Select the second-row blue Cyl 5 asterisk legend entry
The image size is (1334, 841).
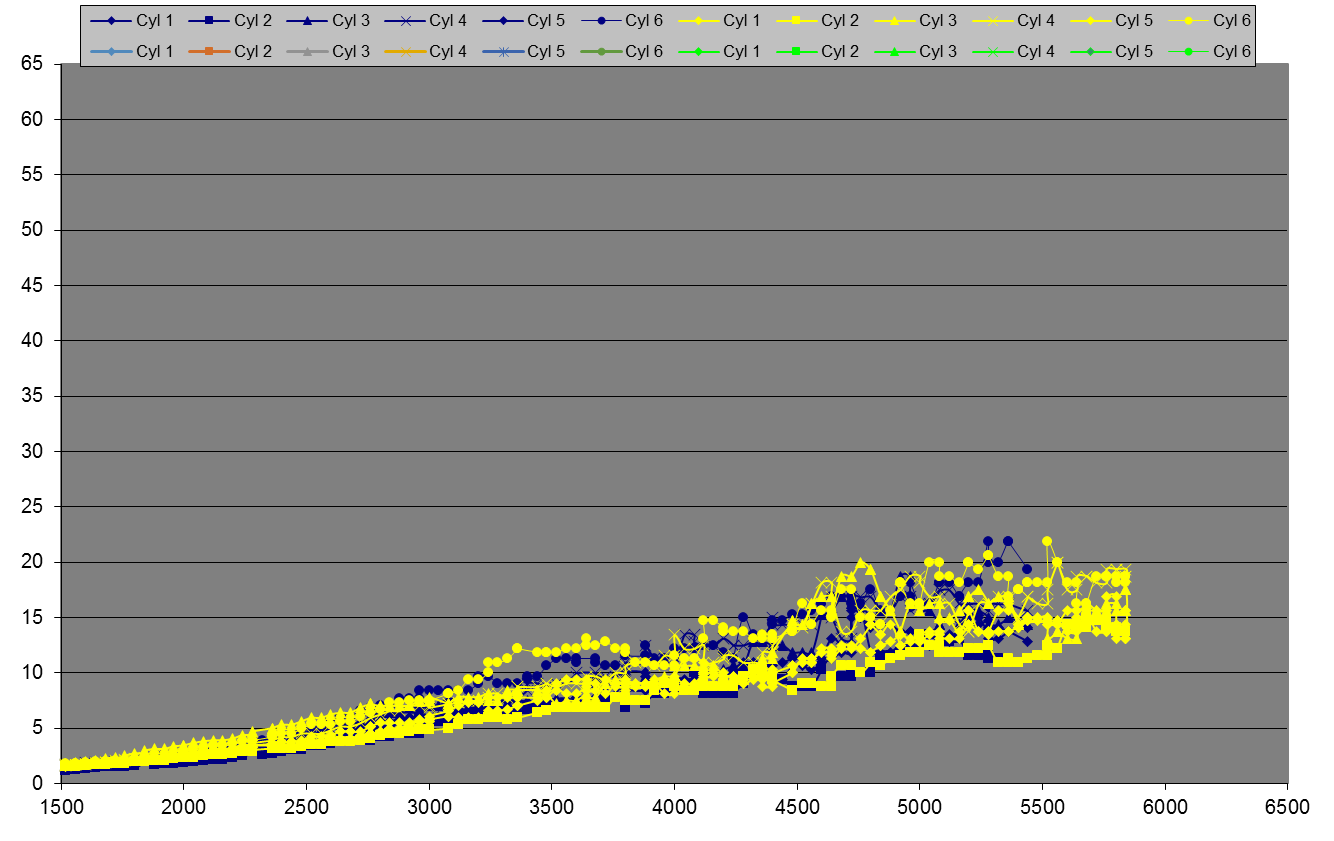coord(545,52)
